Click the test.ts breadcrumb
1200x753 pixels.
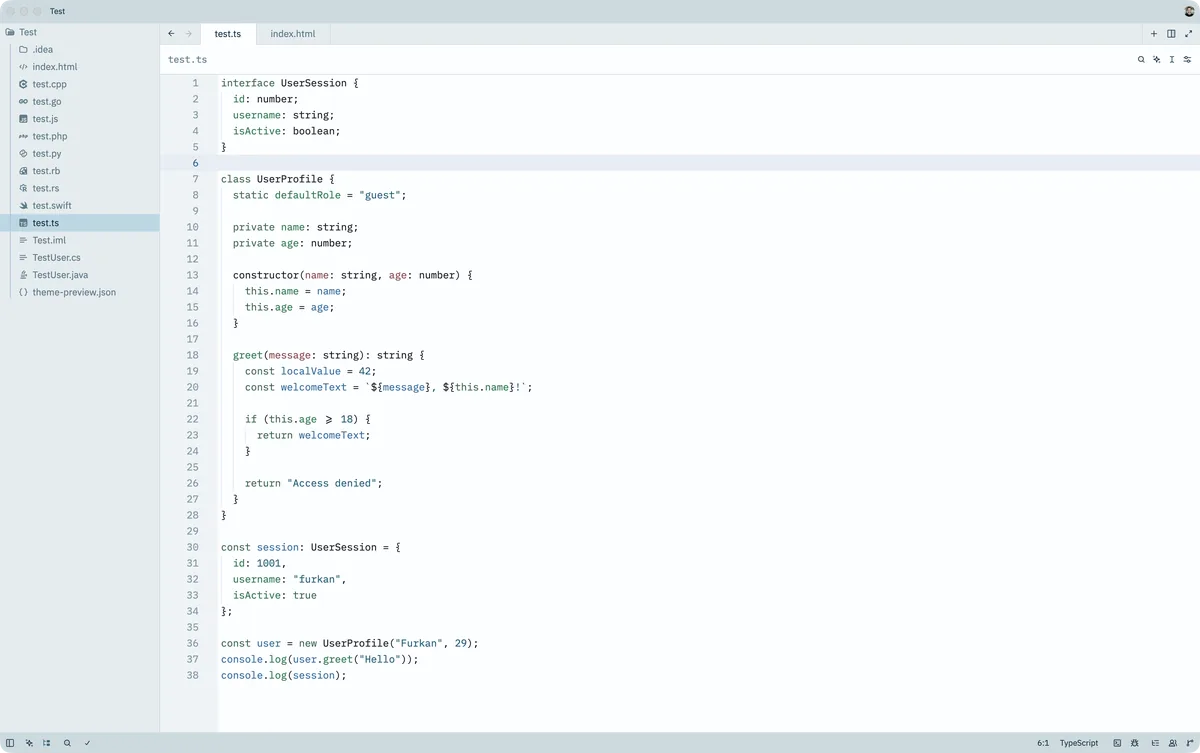(x=188, y=60)
